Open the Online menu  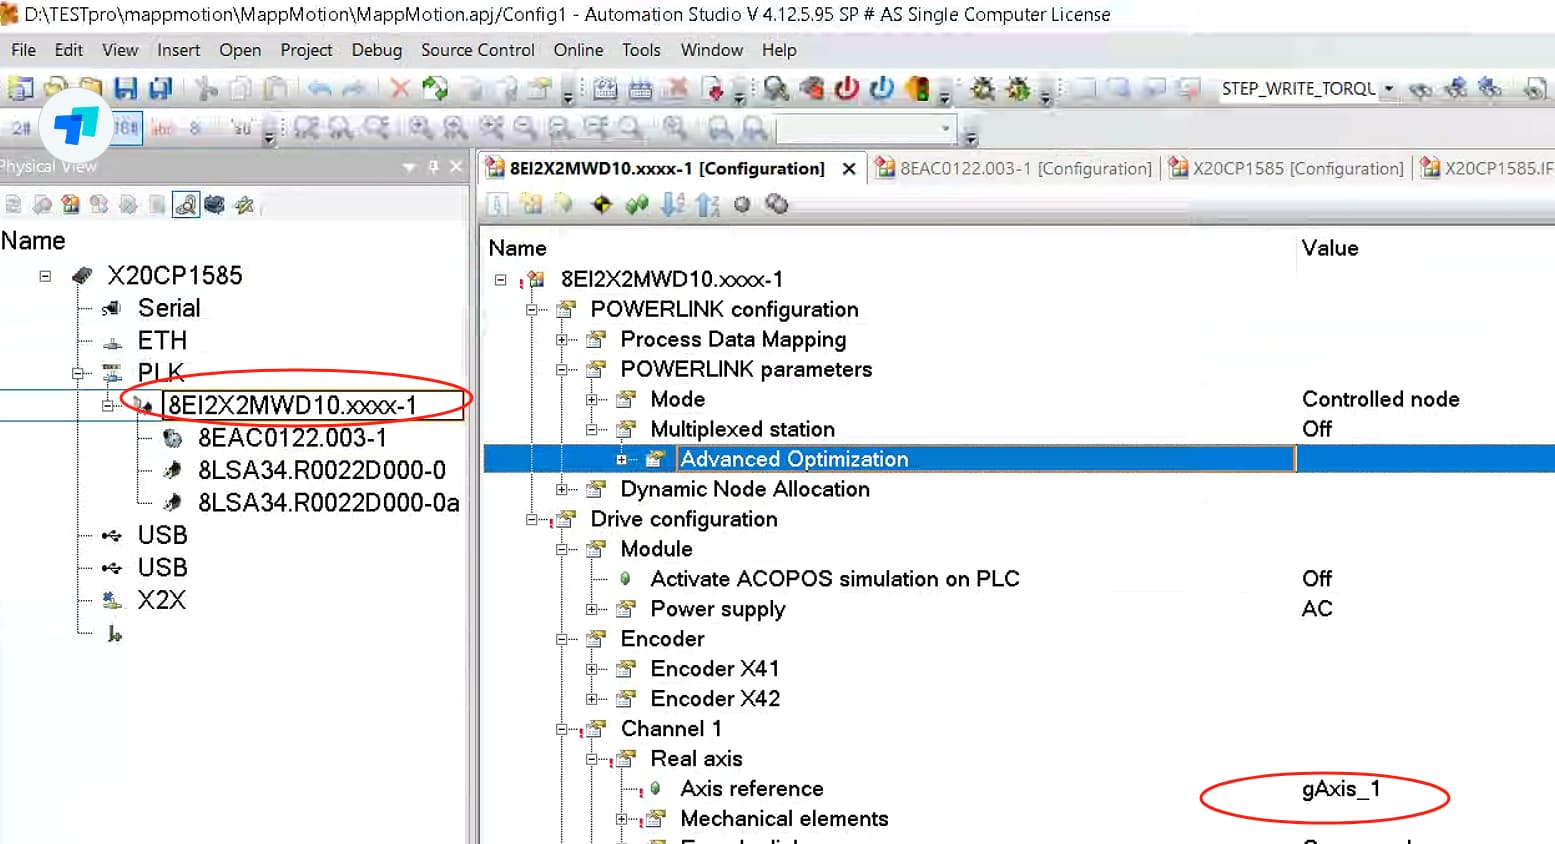coord(578,50)
